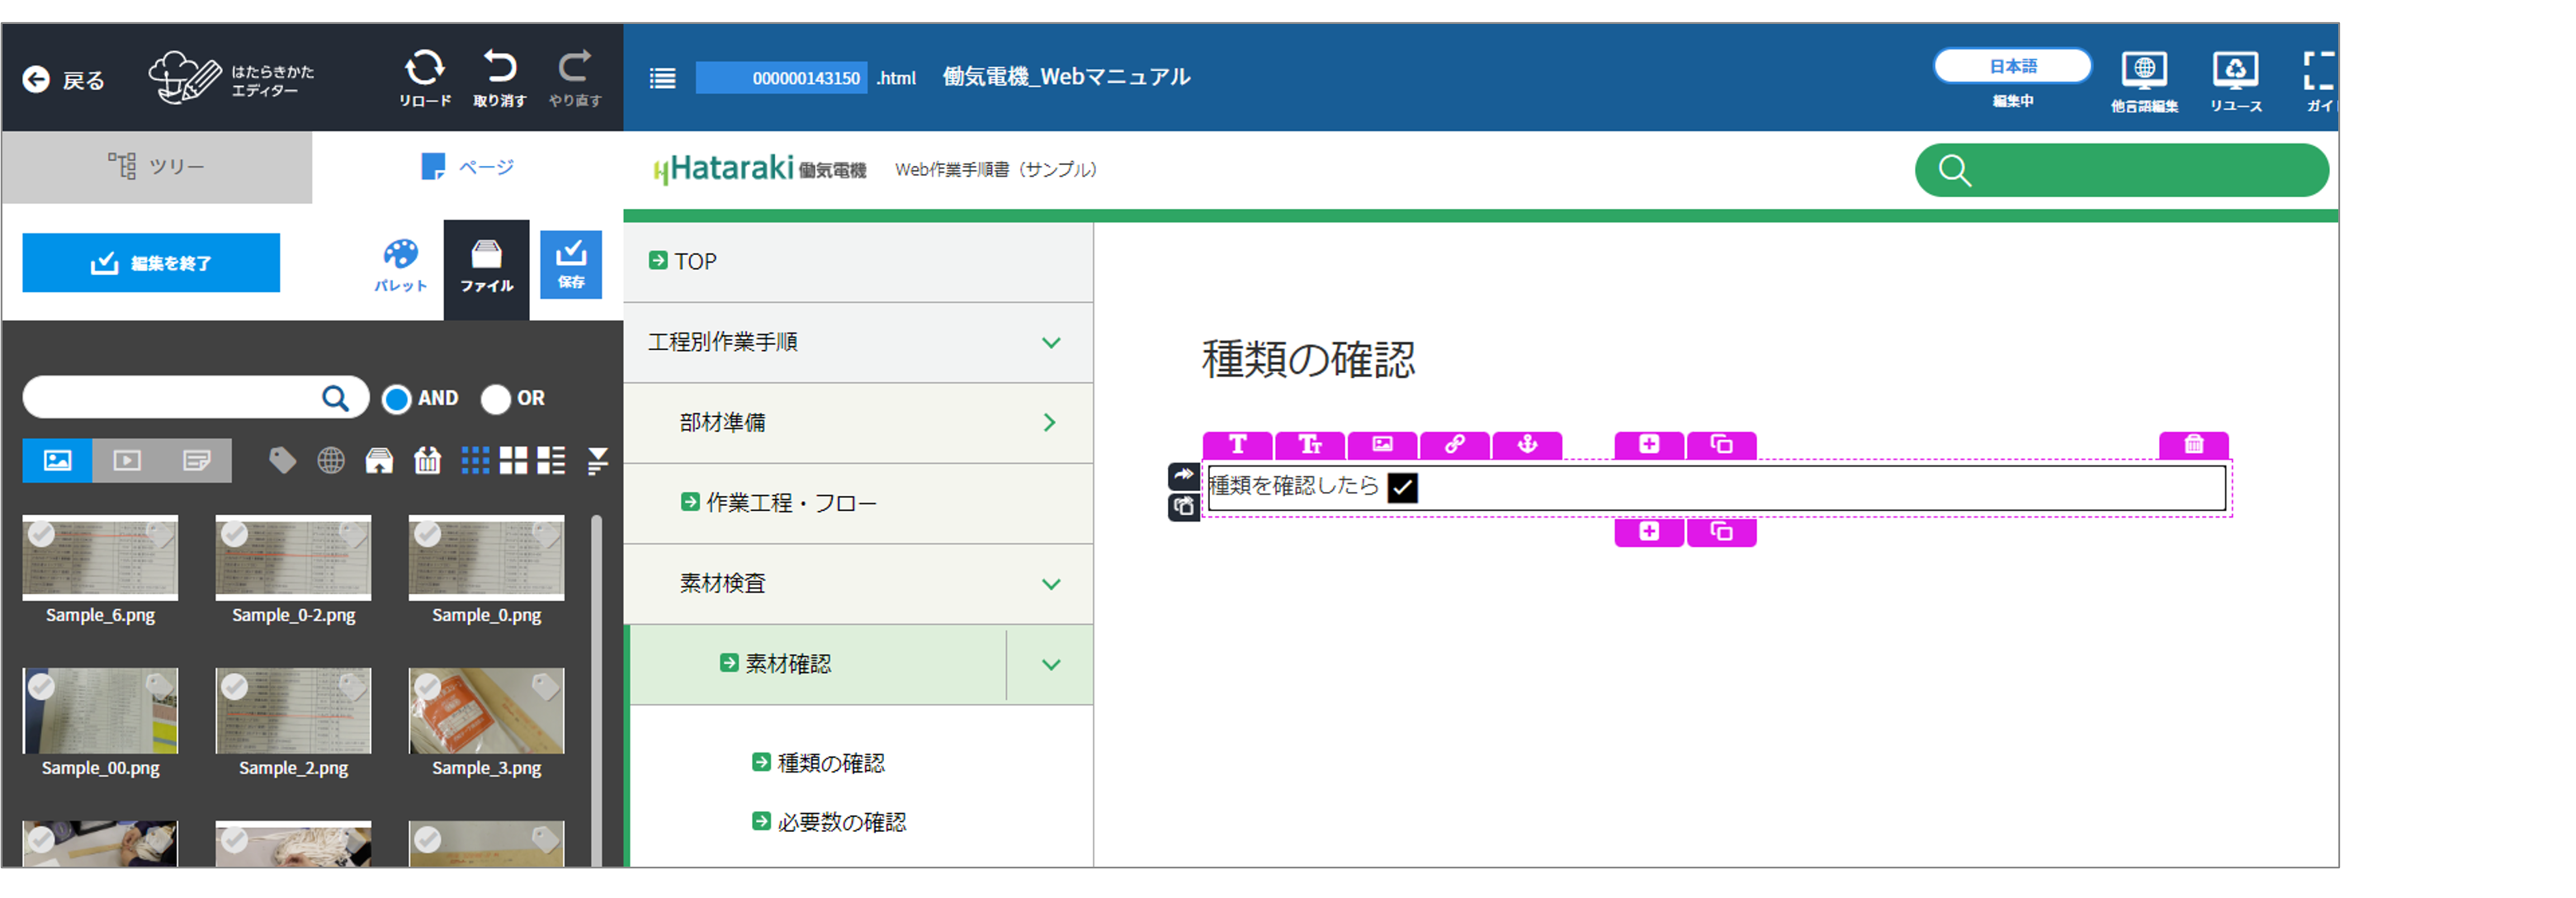Toggle the checkbox after 種類を確認したら
This screenshot has height=898, width=2576.
pyautogui.click(x=1402, y=488)
